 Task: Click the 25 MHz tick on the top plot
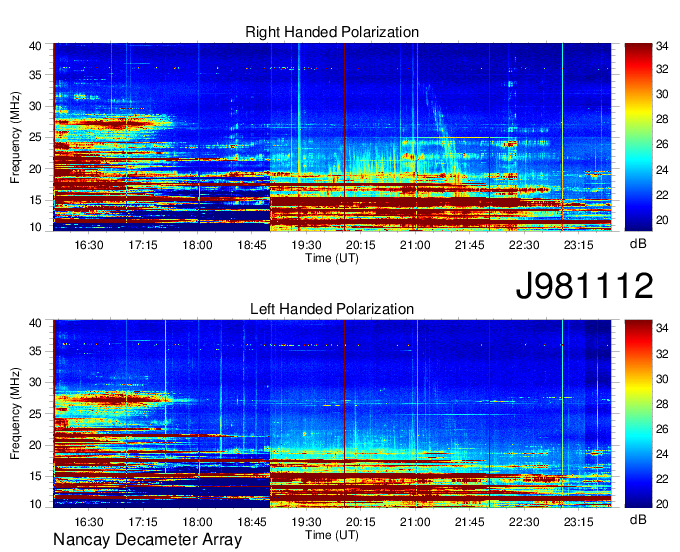pos(35,137)
